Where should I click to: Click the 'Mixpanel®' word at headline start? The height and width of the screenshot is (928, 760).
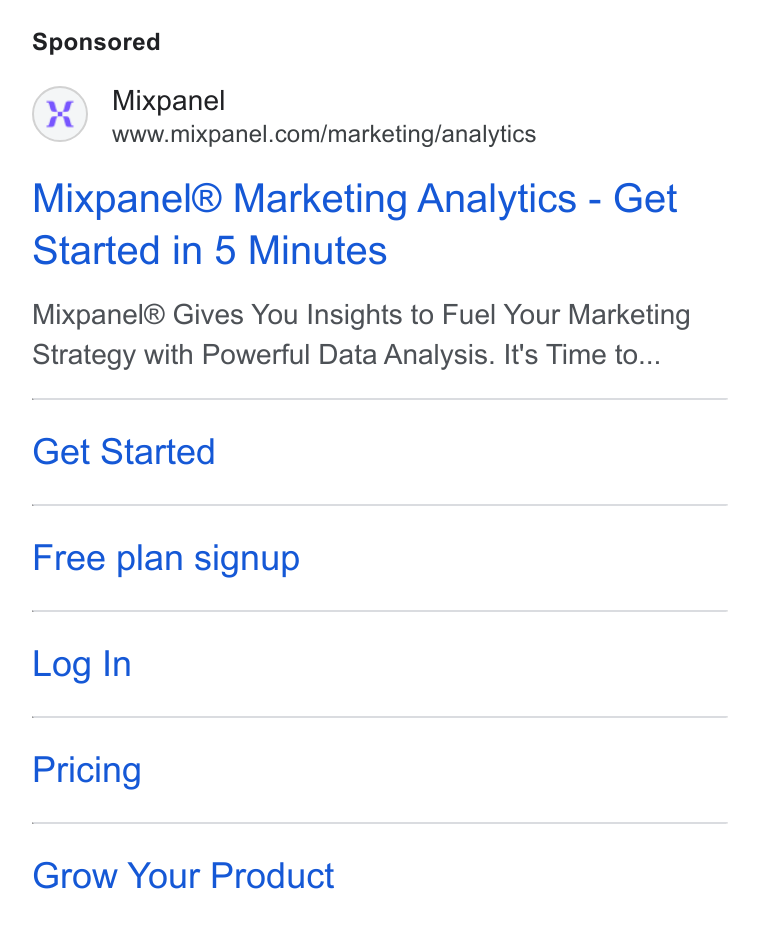coord(127,198)
